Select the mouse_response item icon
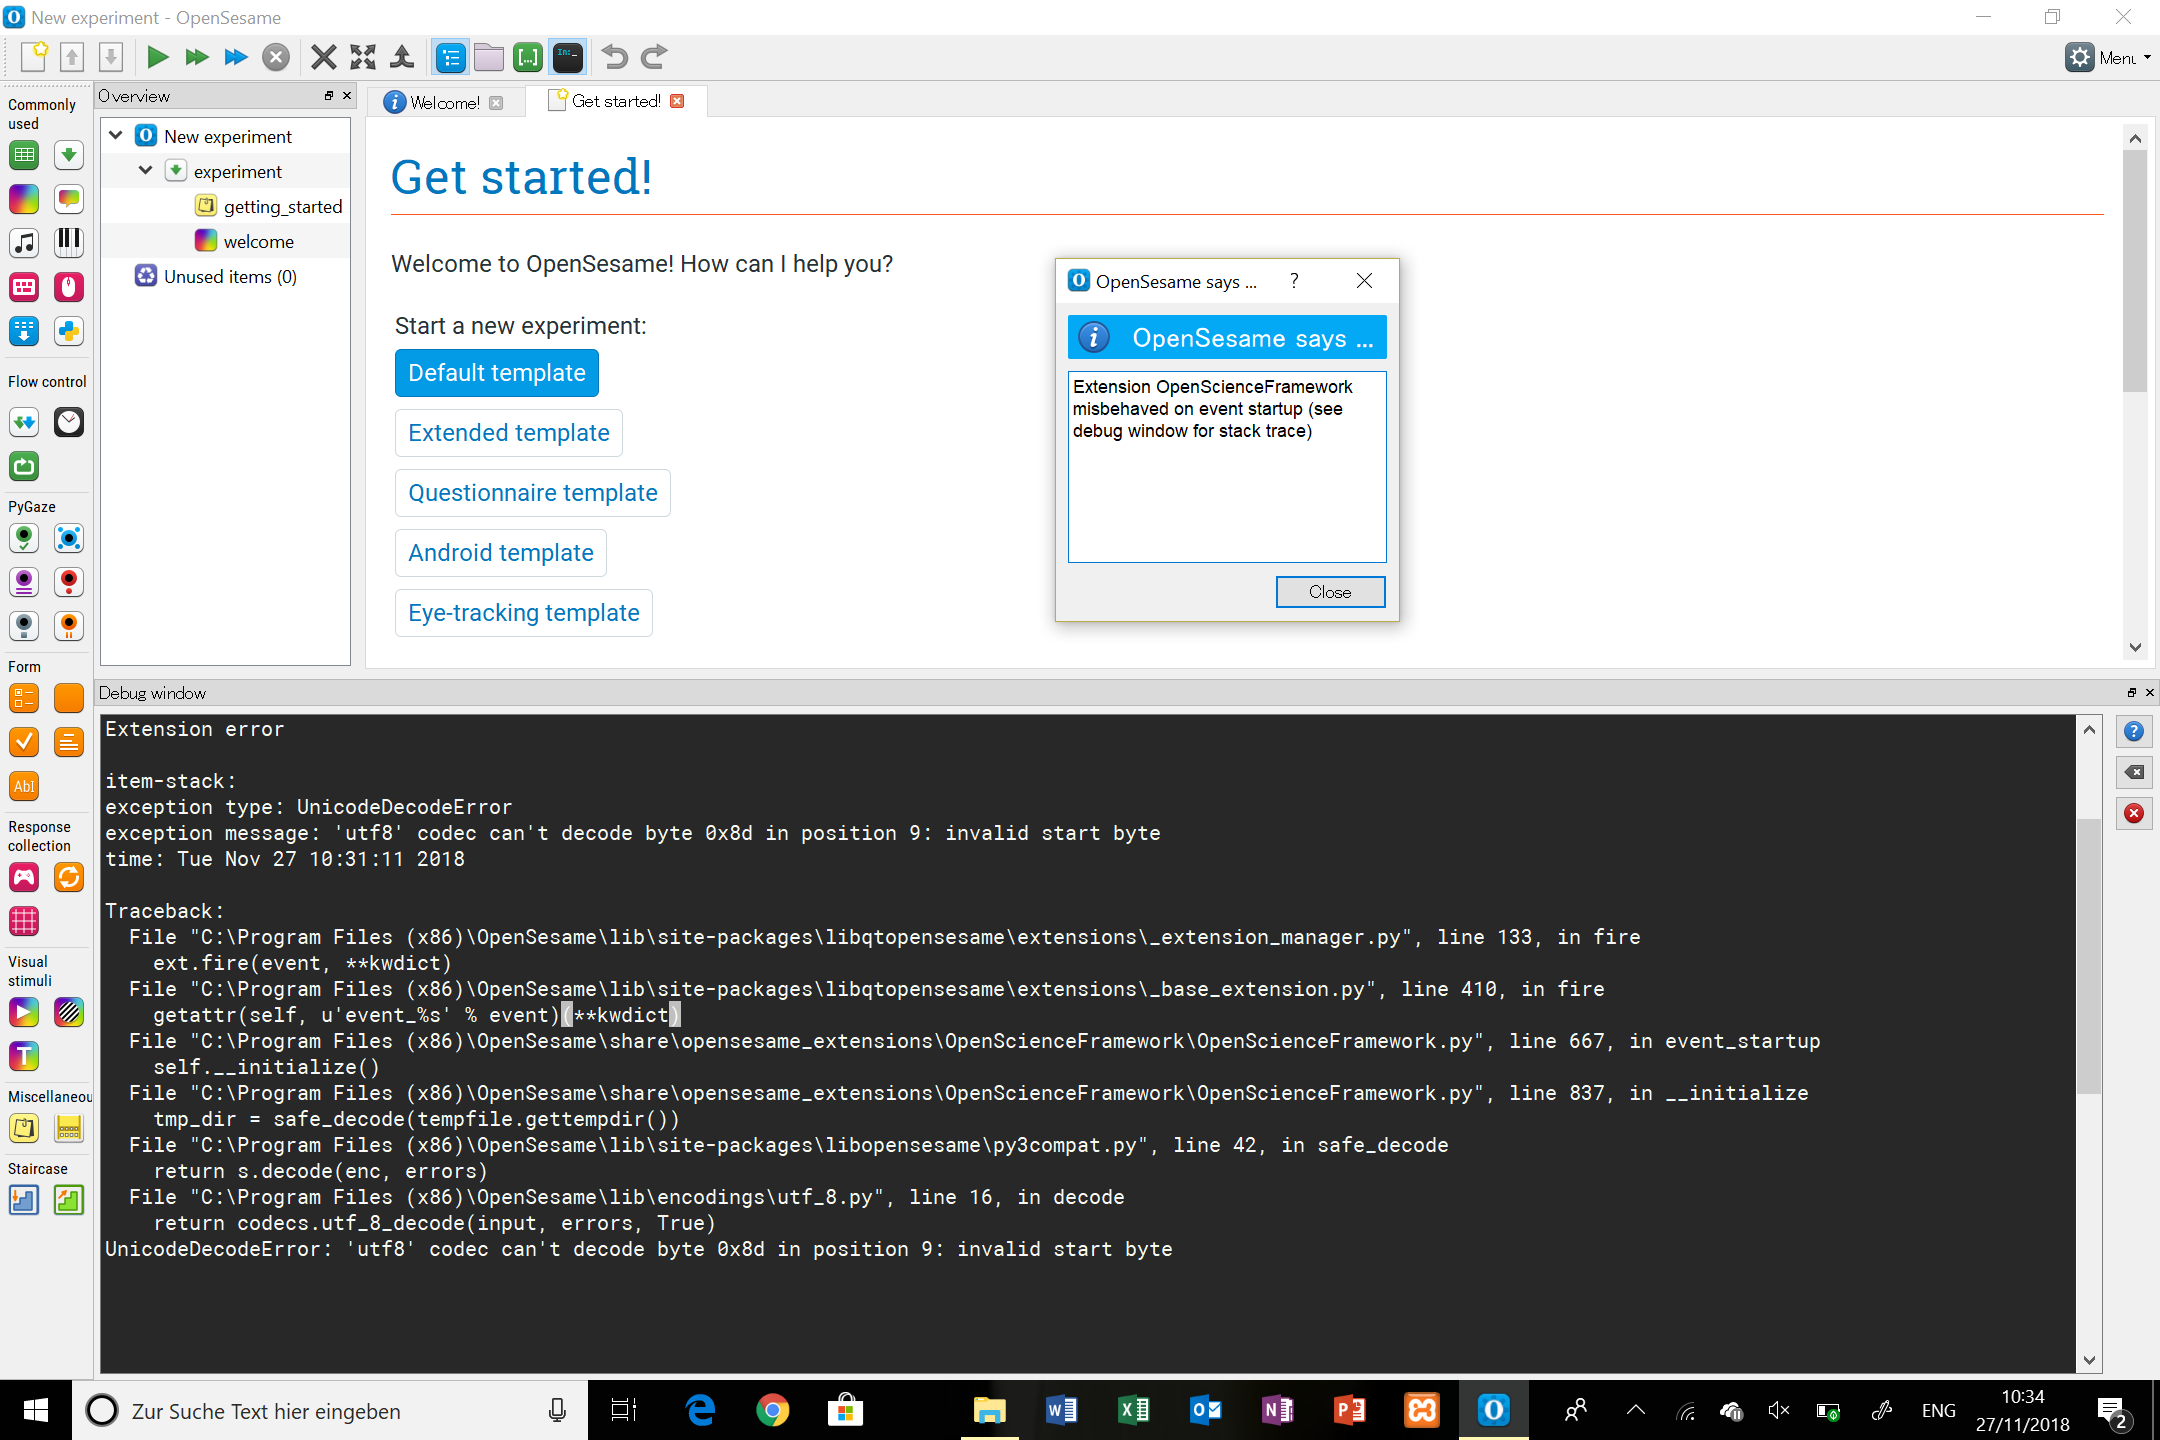 tap(68, 287)
